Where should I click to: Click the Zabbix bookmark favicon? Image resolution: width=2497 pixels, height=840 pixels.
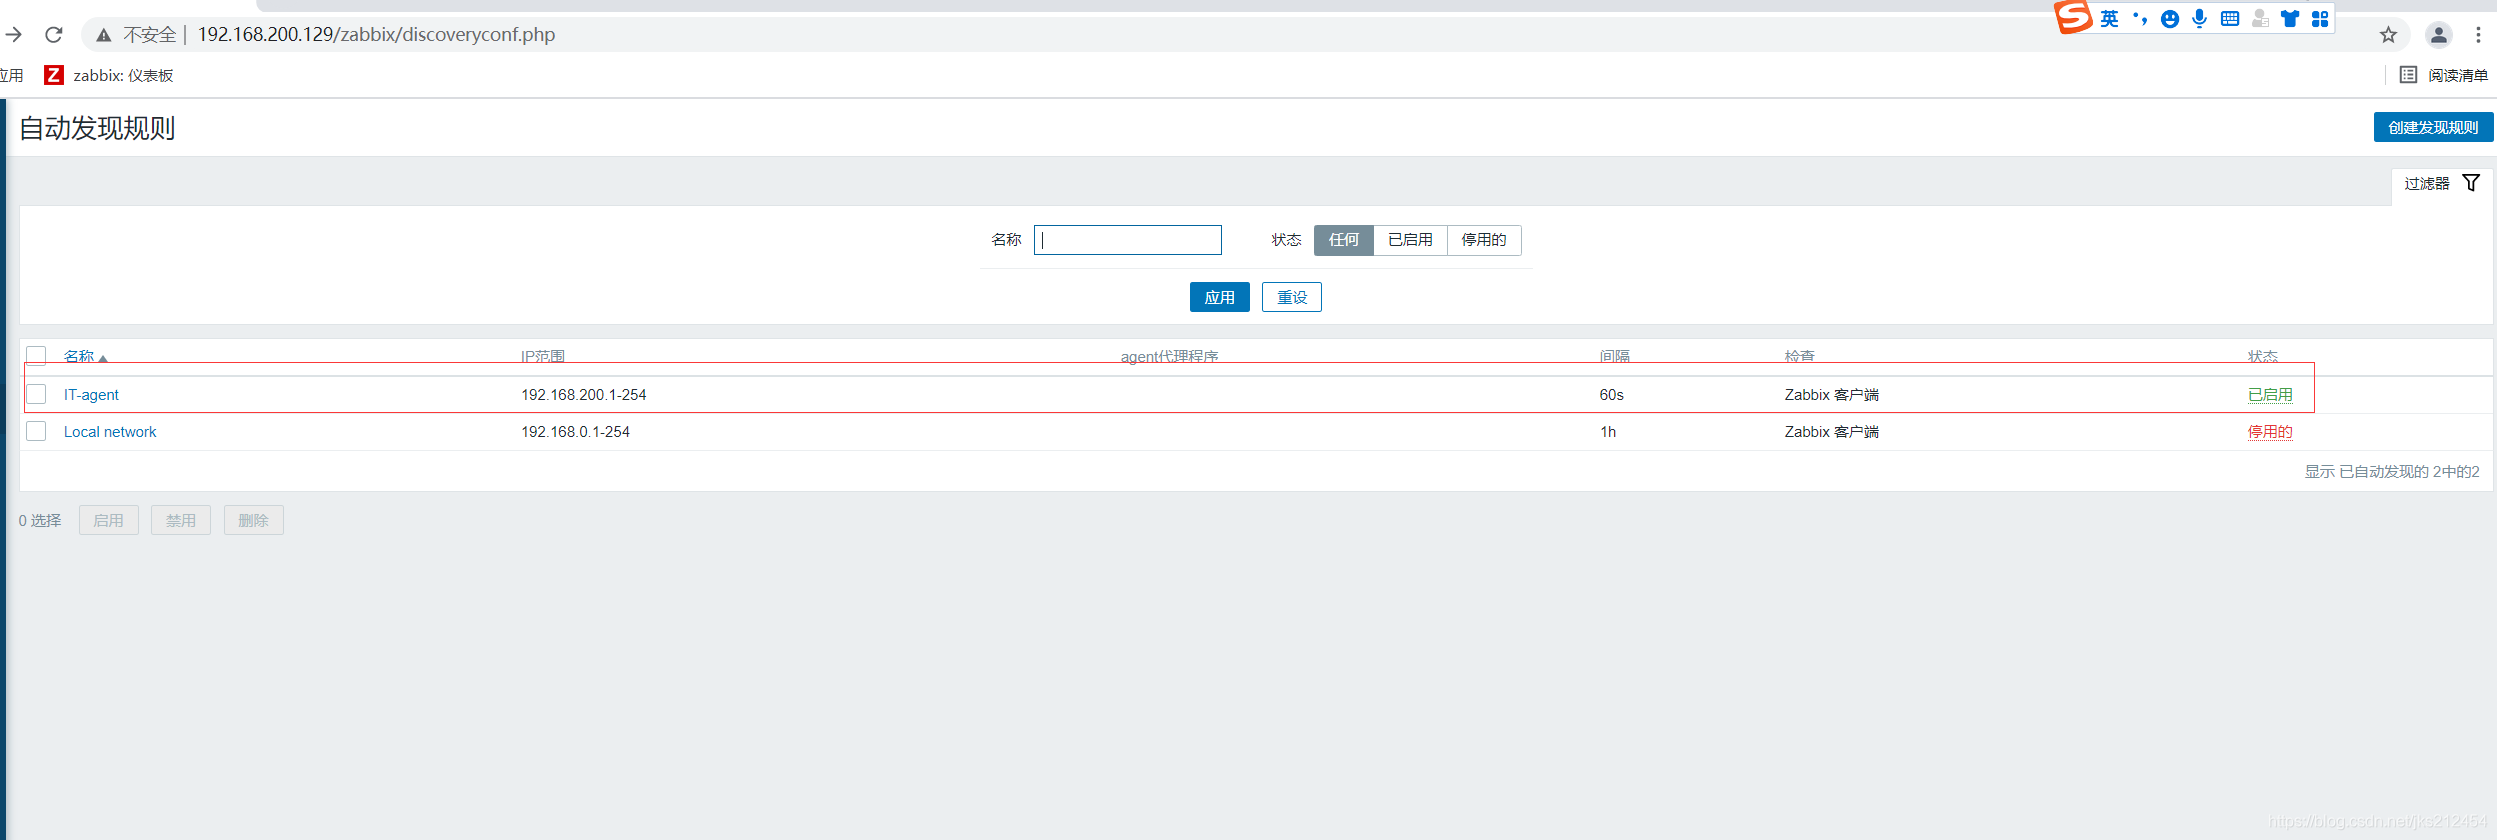click(x=54, y=75)
